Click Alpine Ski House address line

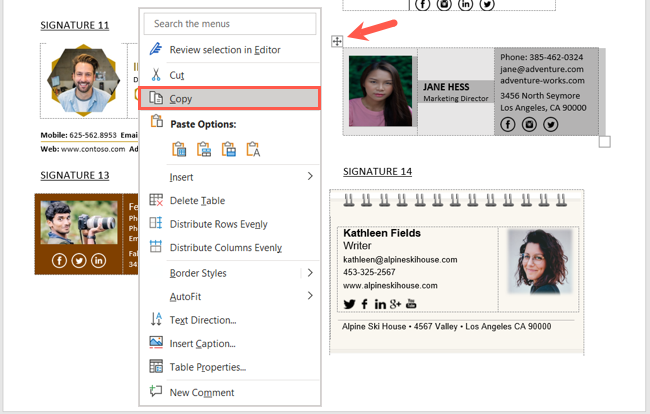coord(446,327)
